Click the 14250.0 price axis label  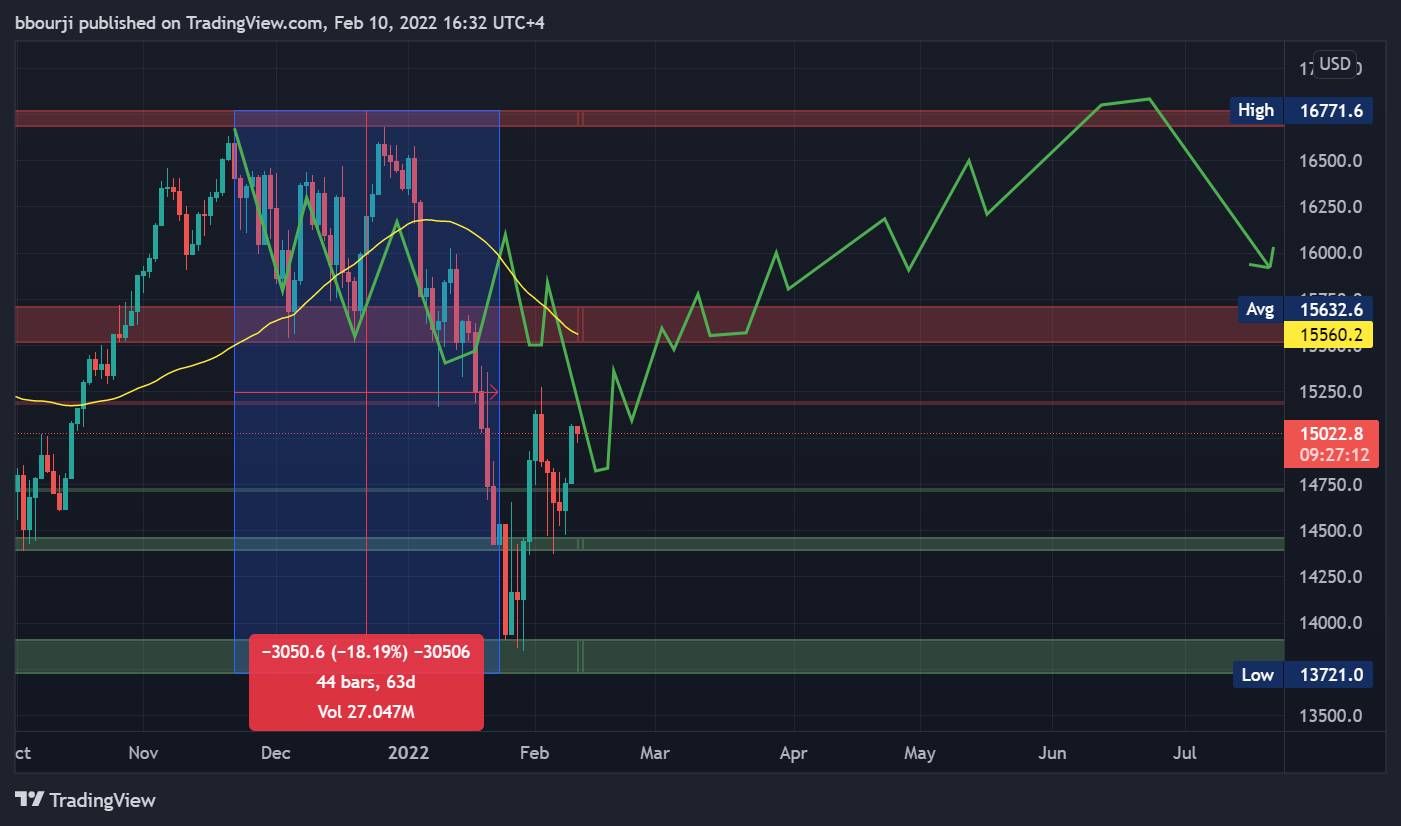click(x=1330, y=577)
